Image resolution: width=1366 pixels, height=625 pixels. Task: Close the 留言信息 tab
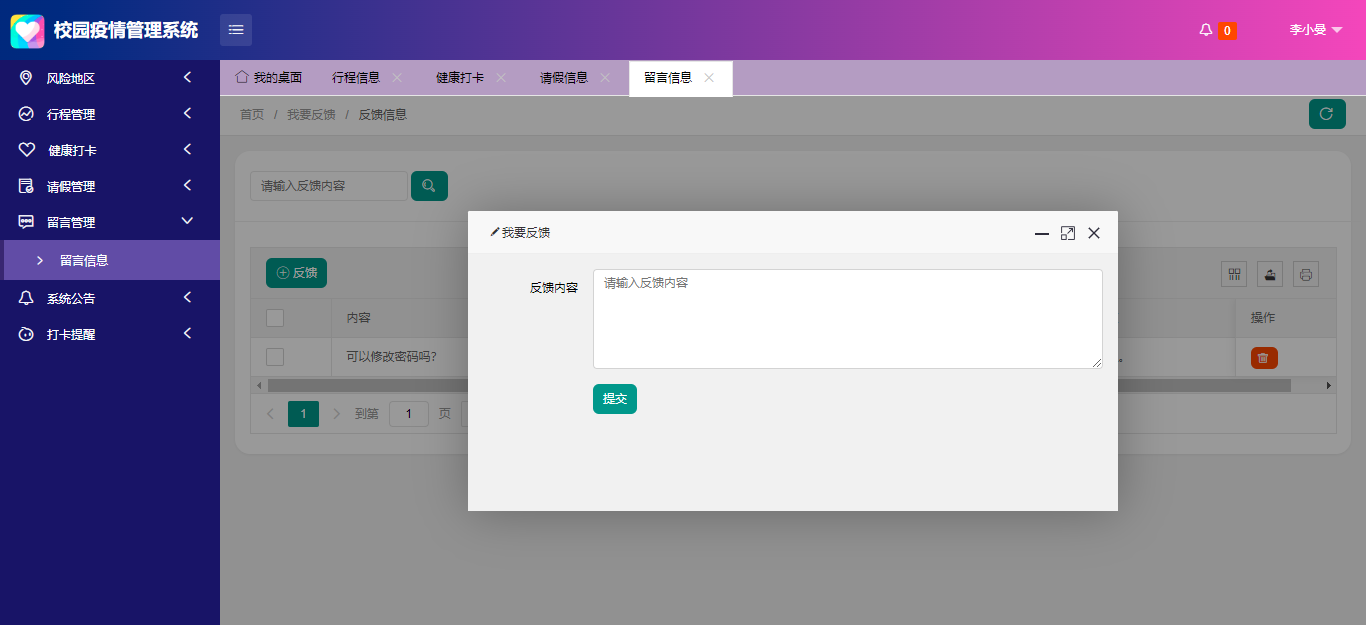pos(709,78)
